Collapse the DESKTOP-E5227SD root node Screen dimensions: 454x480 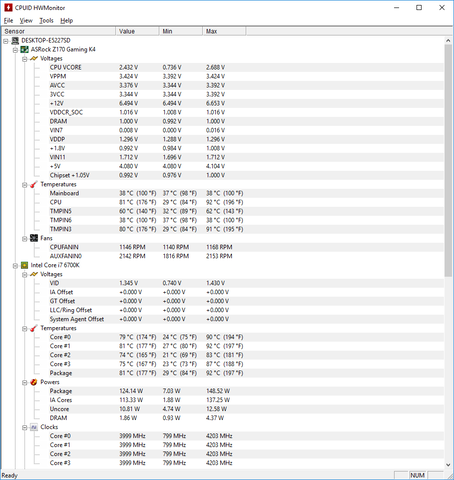pos(6,41)
